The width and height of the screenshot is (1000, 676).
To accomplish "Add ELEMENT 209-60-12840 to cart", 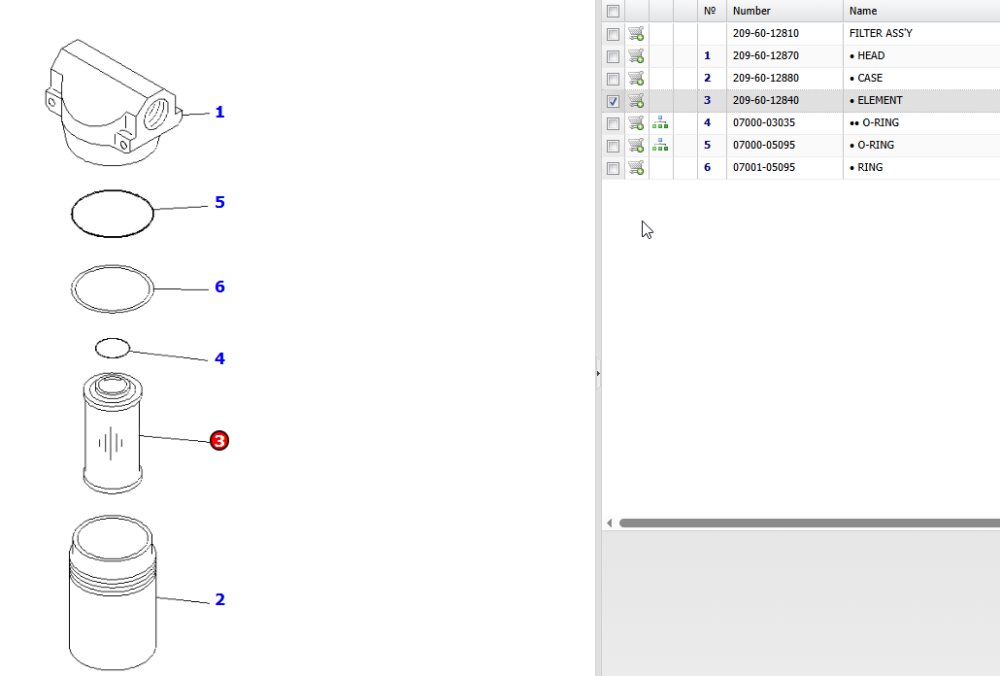I will tap(636, 100).
